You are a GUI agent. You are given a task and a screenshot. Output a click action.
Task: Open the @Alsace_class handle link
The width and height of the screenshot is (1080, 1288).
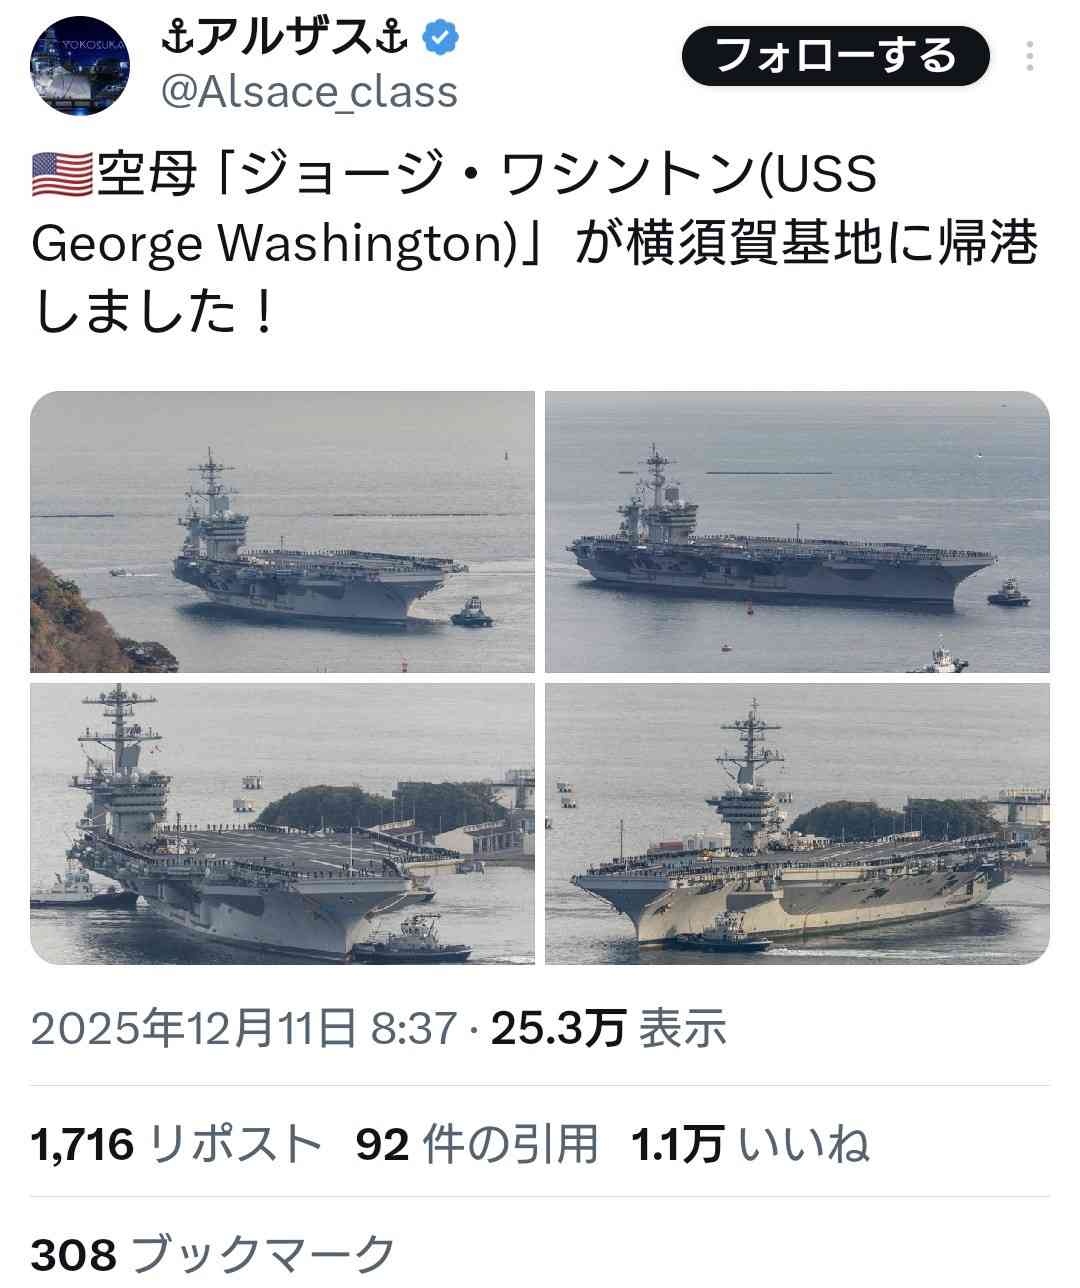point(309,92)
